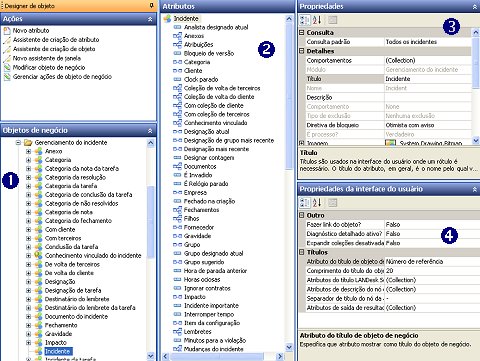This screenshot has width=480, height=361.
Task: Open Gerenciar ações de objeto de negócio
Action: [x=62, y=77]
